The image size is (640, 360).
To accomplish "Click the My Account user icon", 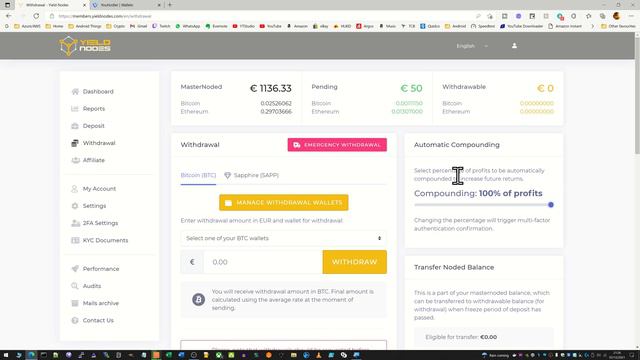I will click(75, 189).
